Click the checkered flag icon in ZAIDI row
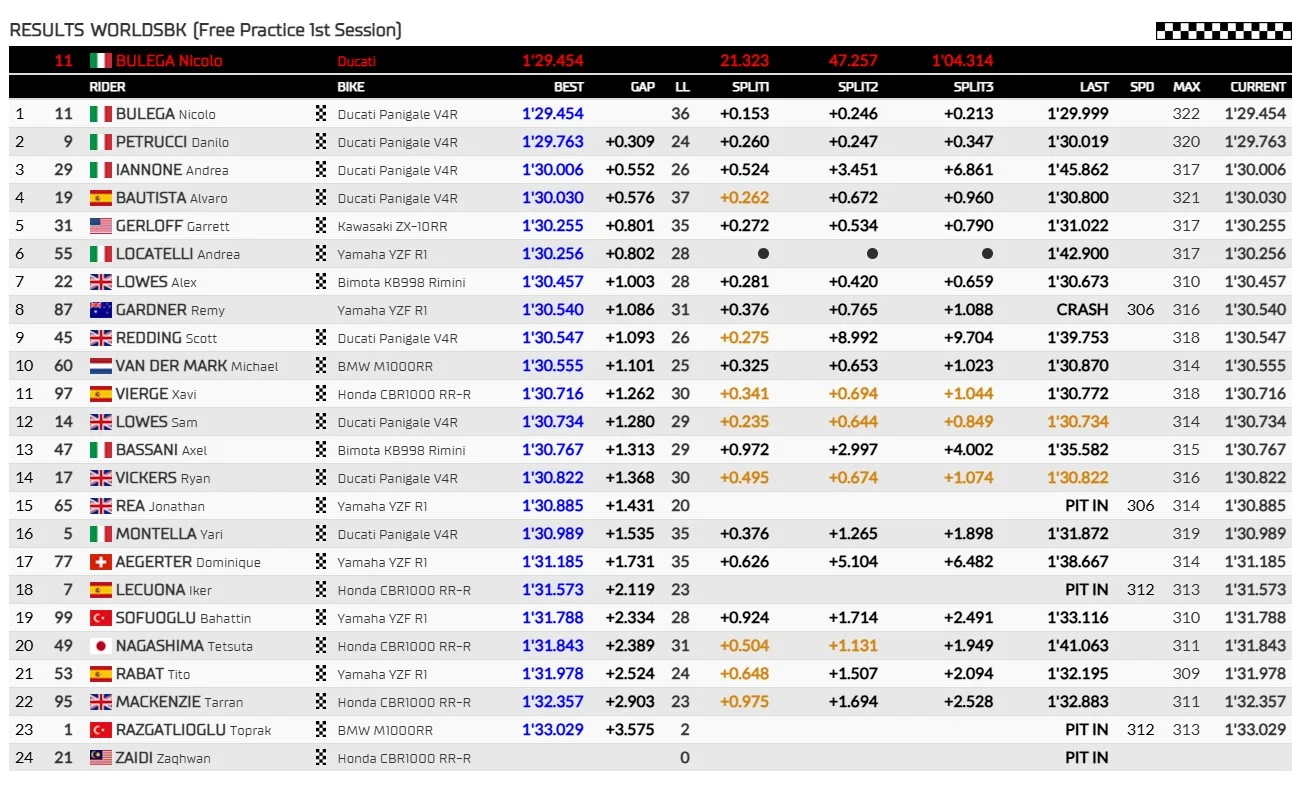Screen dimensions: 1306x792 click(321, 758)
